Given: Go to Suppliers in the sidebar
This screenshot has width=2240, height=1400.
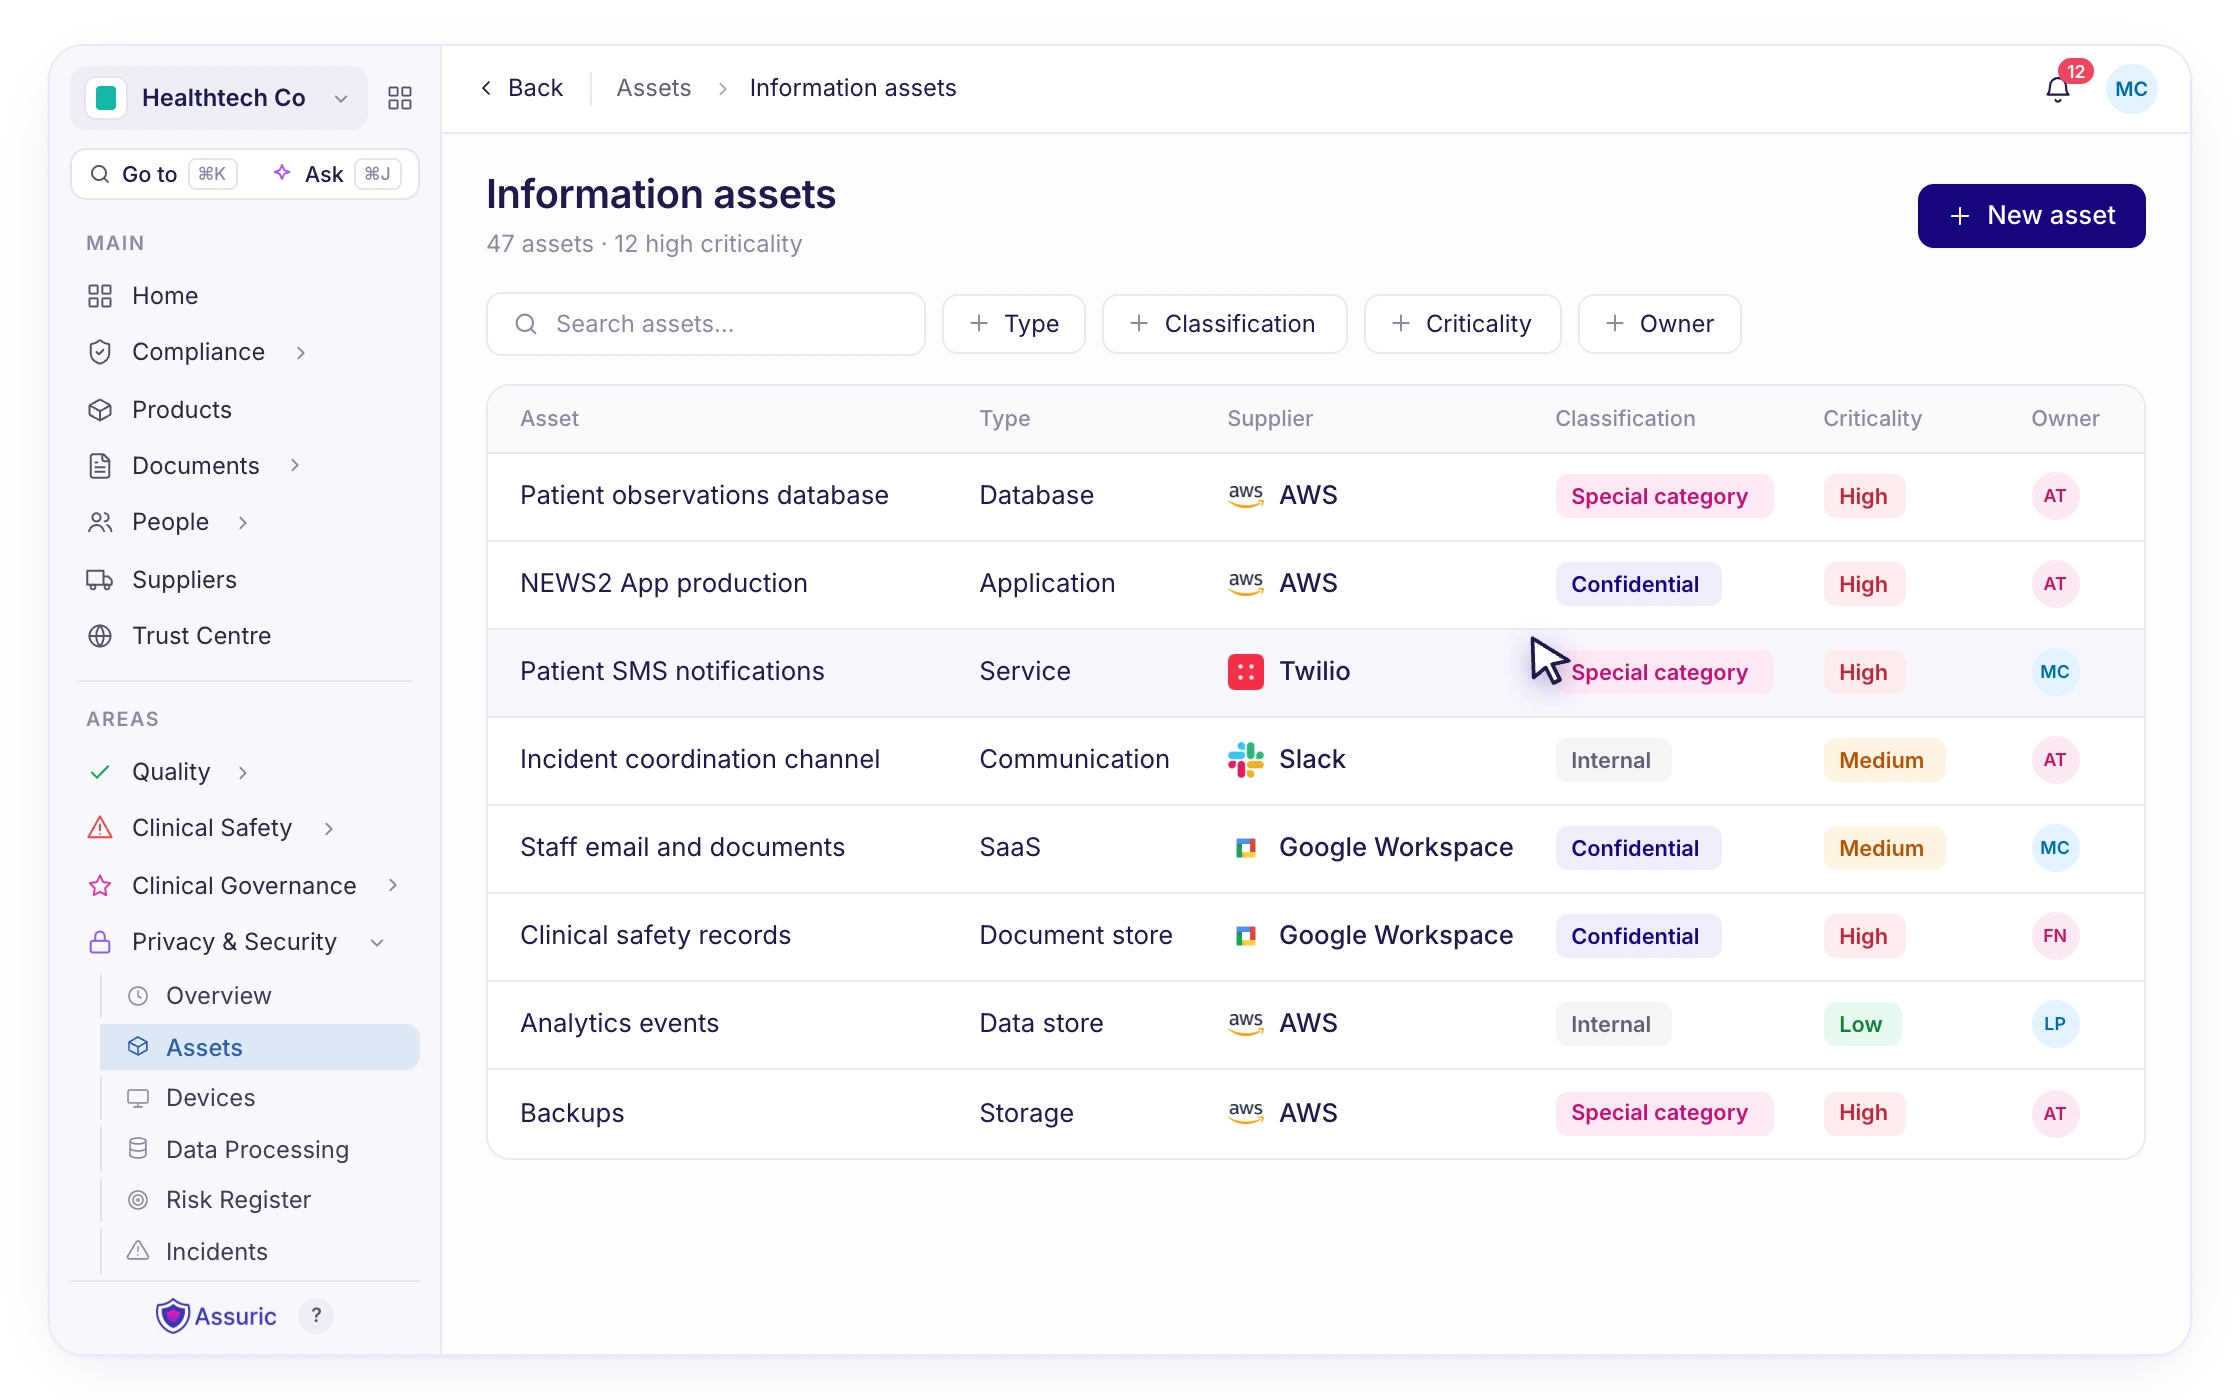Looking at the screenshot, I should pyautogui.click(x=184, y=580).
